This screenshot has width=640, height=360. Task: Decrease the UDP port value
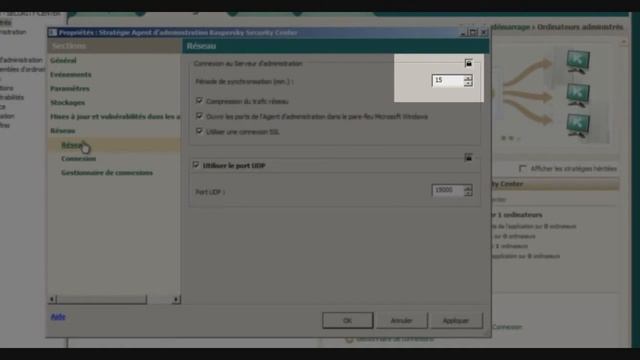[468, 193]
